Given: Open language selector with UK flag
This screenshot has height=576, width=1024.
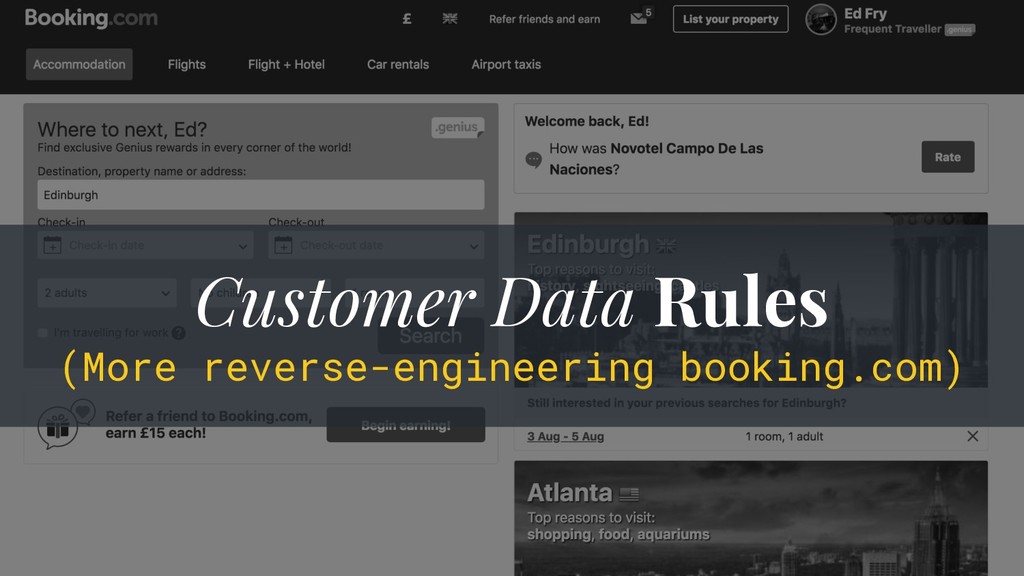Looking at the screenshot, I should pos(450,19).
